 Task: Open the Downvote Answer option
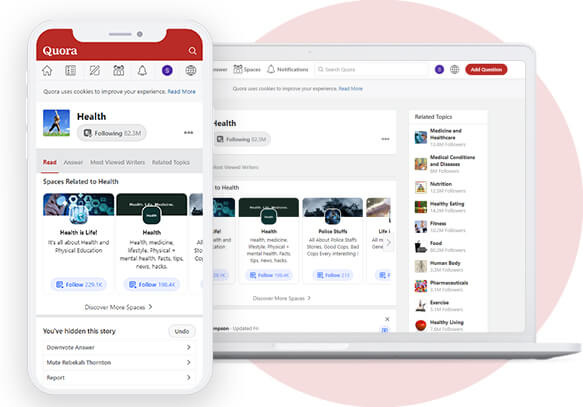pos(119,347)
